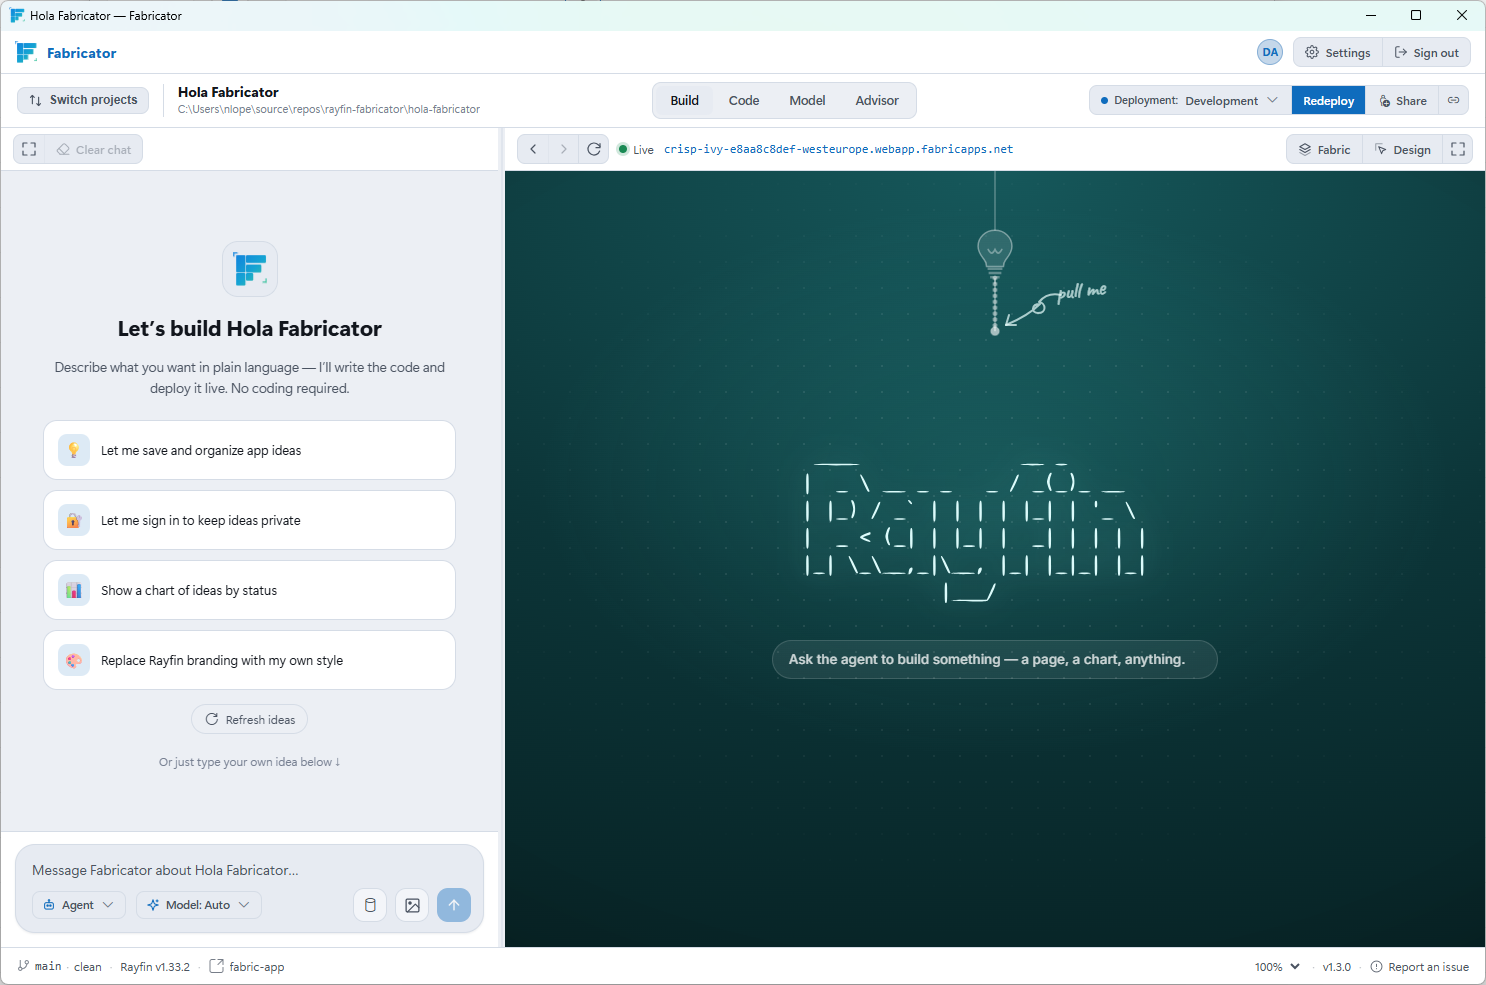This screenshot has height=985, width=1486.
Task: Switch to the Model tab
Action: coord(807,101)
